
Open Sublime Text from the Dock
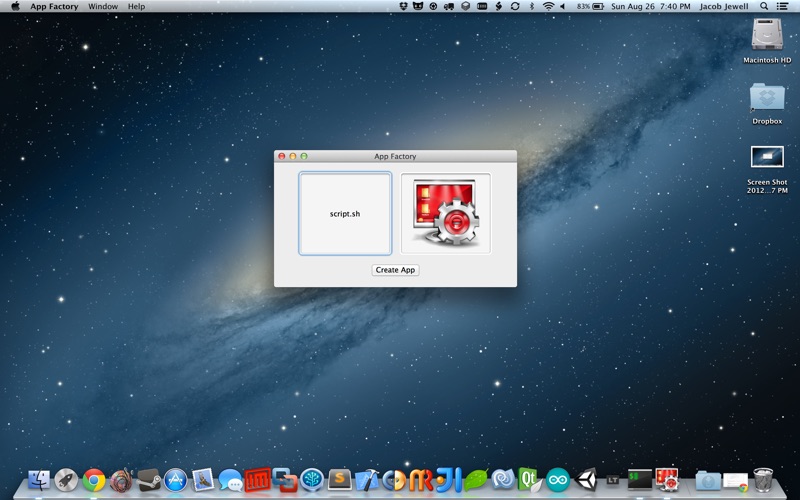[x=340, y=480]
